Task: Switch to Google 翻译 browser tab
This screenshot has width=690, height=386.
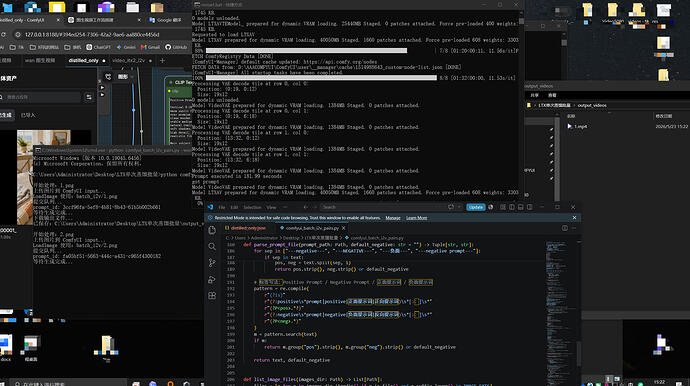Action: pos(165,20)
